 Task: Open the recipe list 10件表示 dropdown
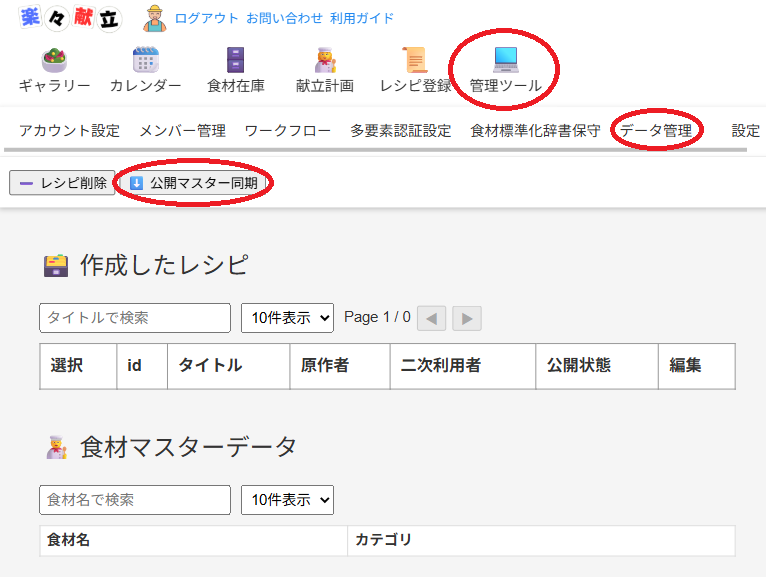click(287, 318)
